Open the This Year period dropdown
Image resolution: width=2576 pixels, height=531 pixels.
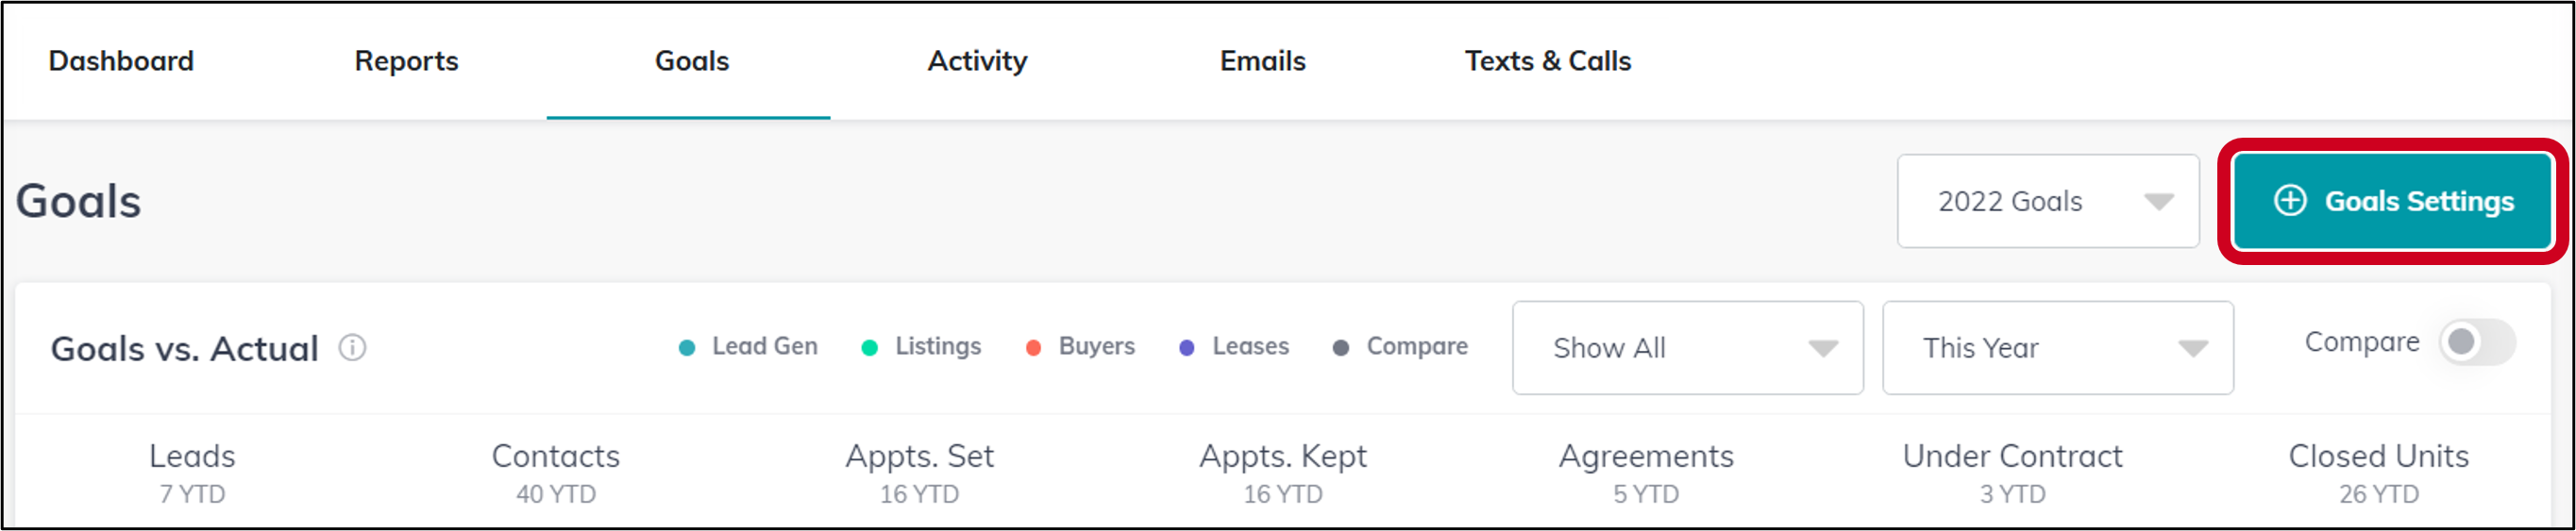pyautogui.click(x=2057, y=348)
